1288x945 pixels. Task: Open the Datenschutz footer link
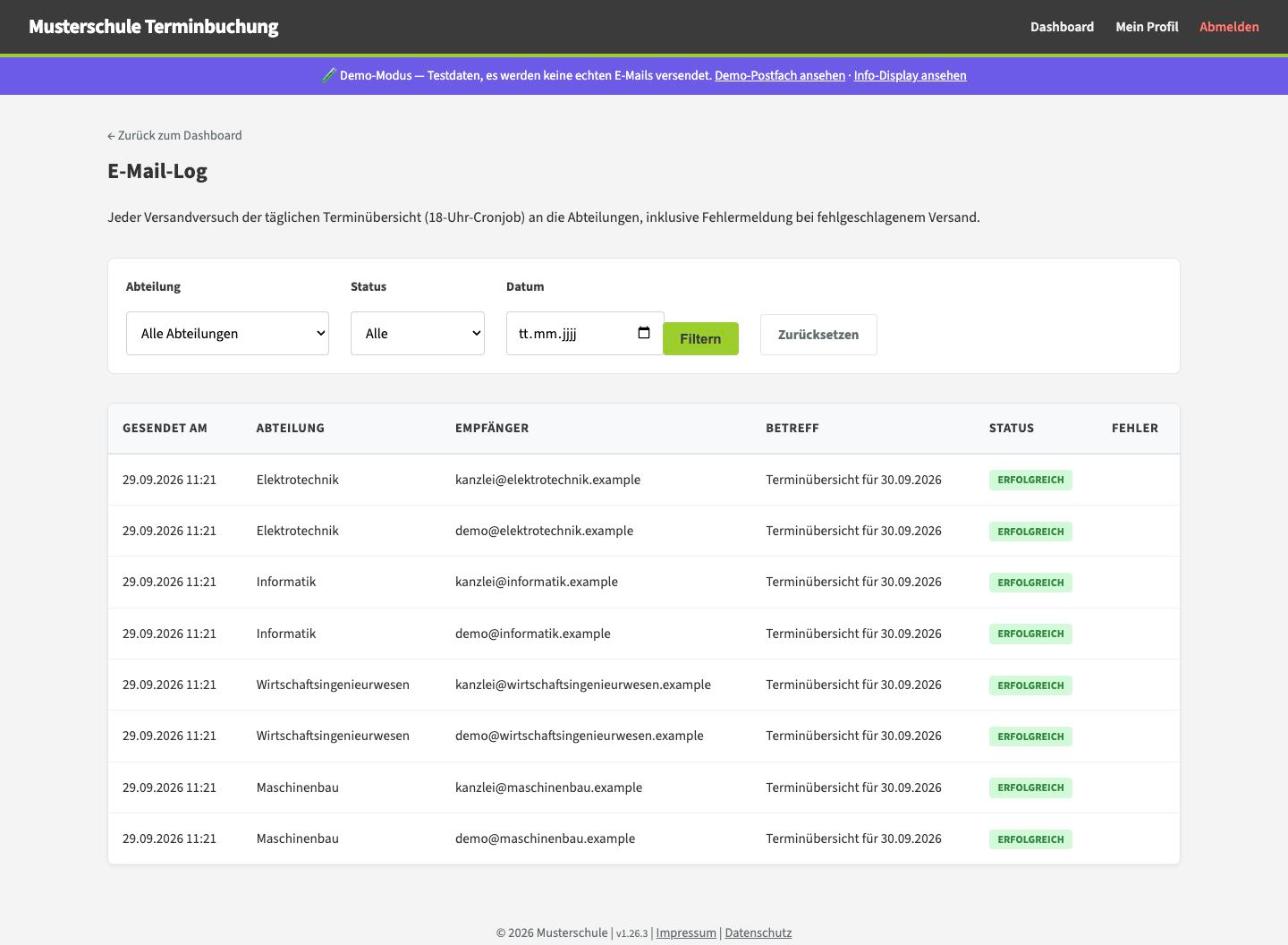tap(758, 933)
